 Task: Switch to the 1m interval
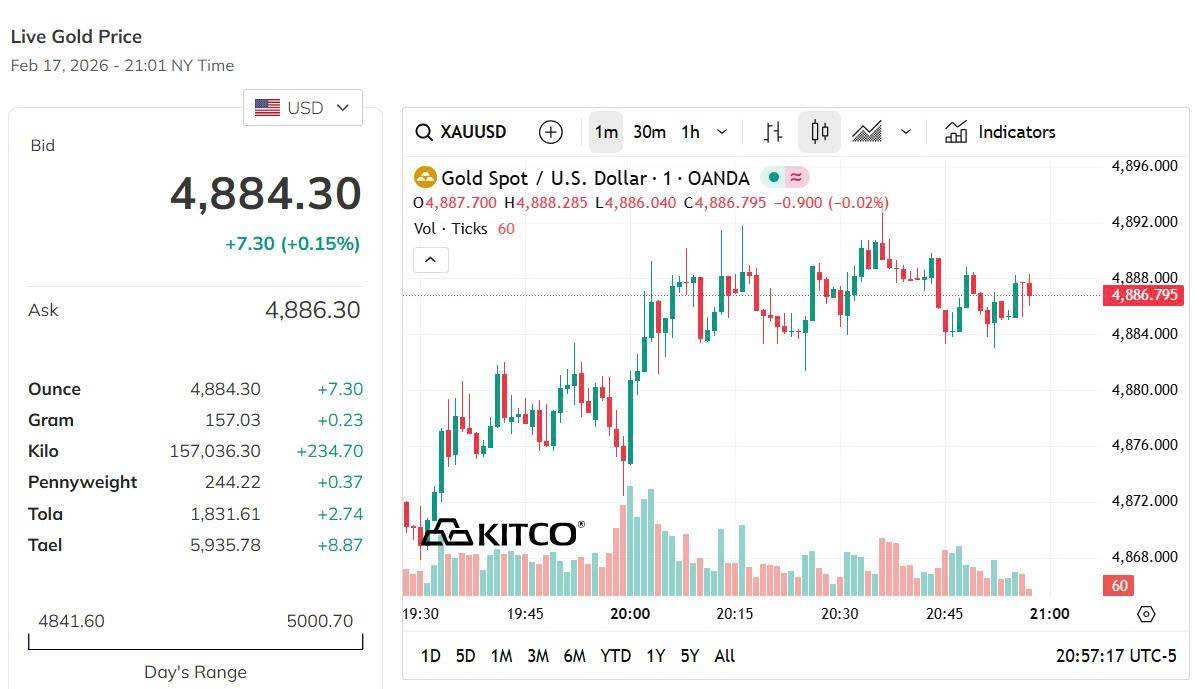[606, 132]
